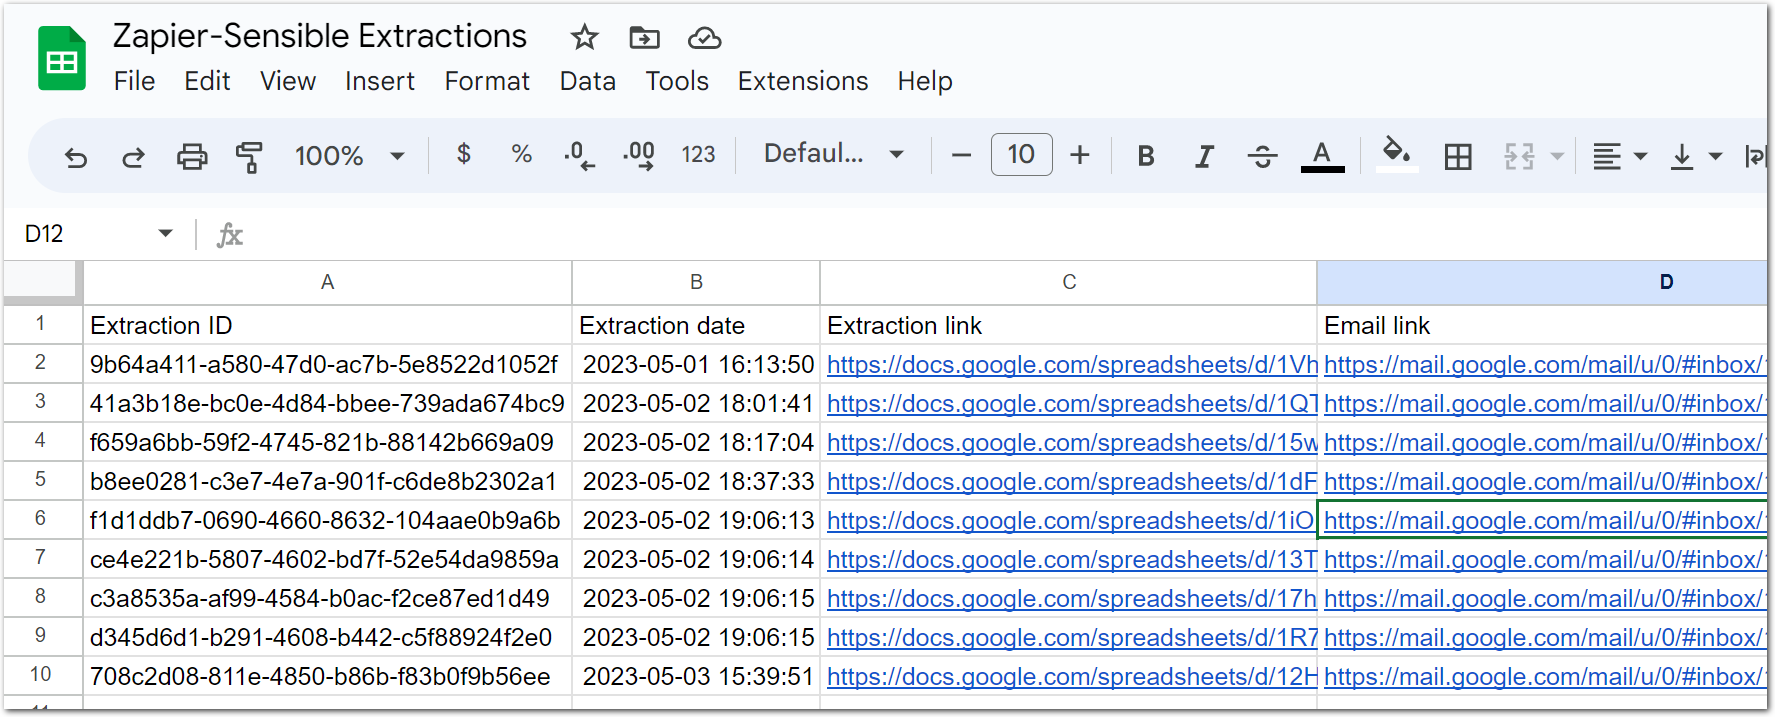This screenshot has height=717, width=1775.
Task: Format as currency with dollar icon
Action: tap(464, 154)
